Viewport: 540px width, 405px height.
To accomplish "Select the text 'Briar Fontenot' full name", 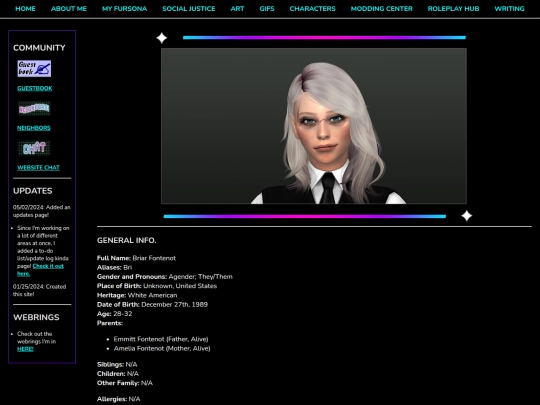I will [x=154, y=258].
